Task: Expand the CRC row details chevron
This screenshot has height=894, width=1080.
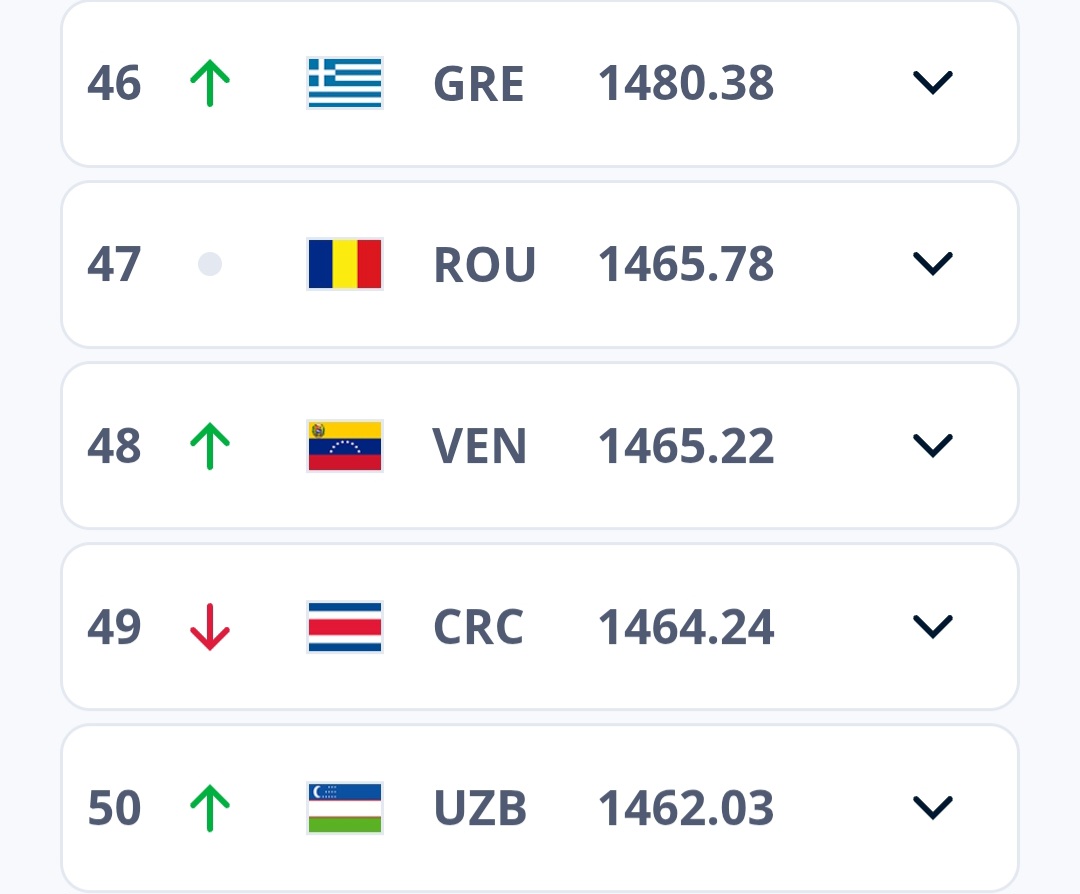Action: (932, 627)
